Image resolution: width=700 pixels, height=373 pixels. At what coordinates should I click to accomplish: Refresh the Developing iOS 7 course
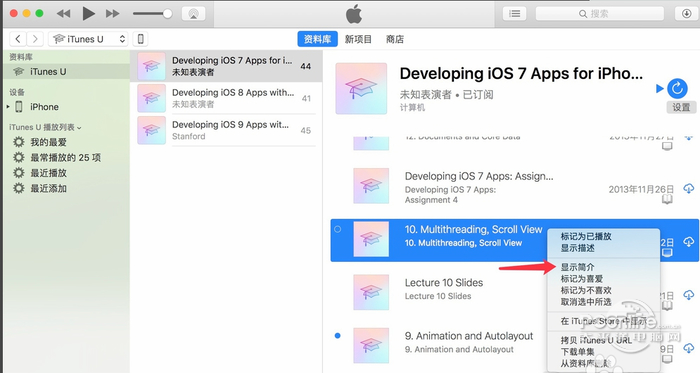point(677,88)
